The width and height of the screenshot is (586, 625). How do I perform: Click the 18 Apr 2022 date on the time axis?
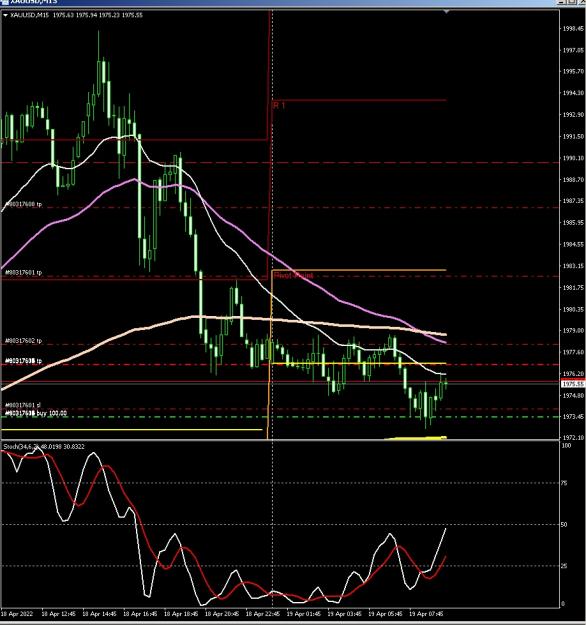(17, 614)
